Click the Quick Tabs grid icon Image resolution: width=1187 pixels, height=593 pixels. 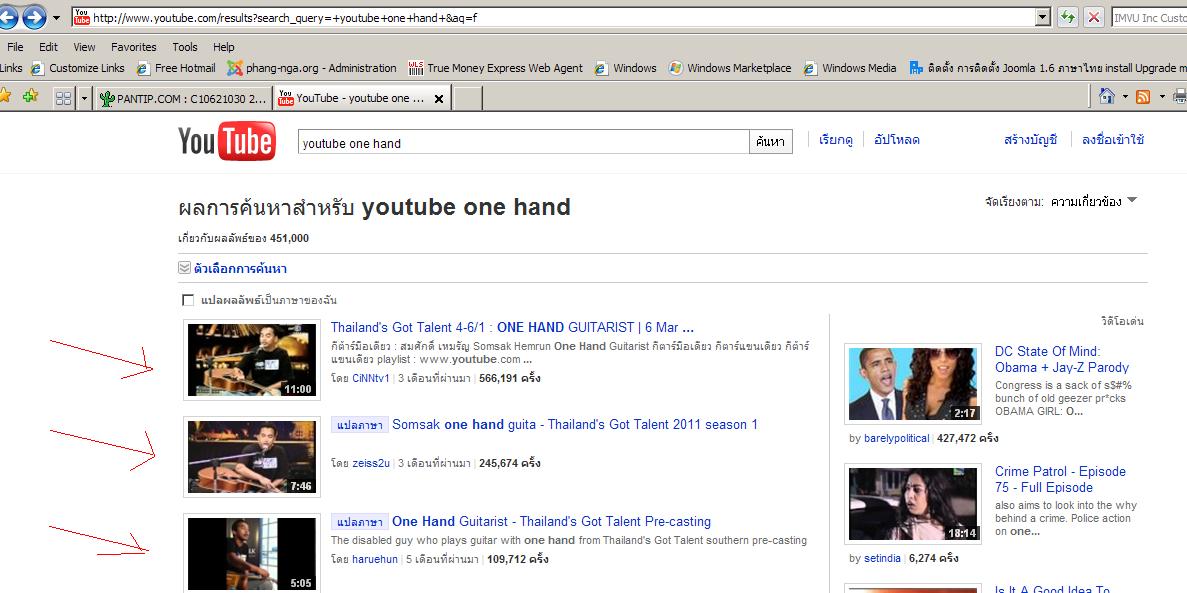64,98
